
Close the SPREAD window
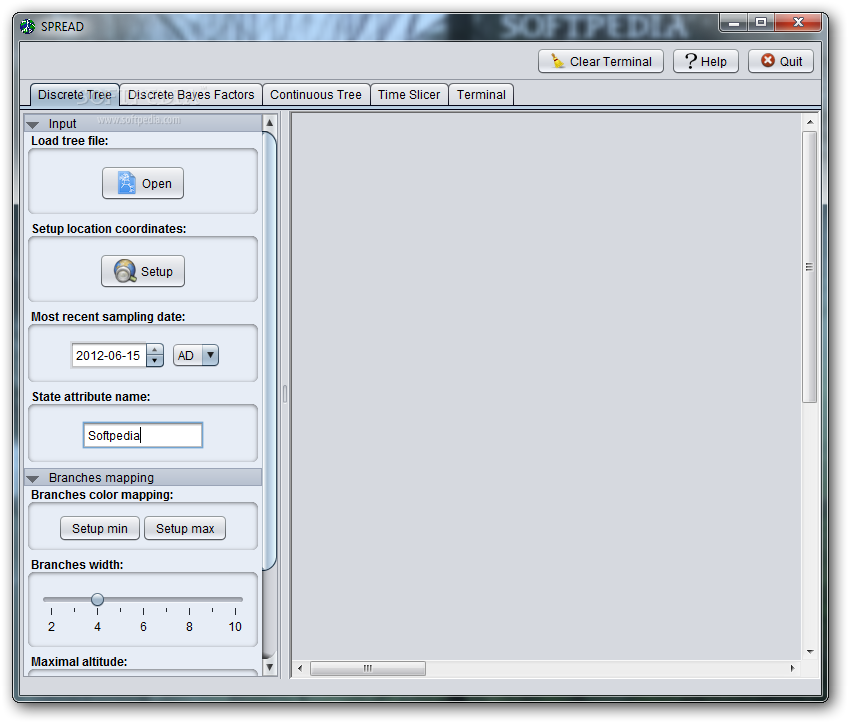point(798,23)
